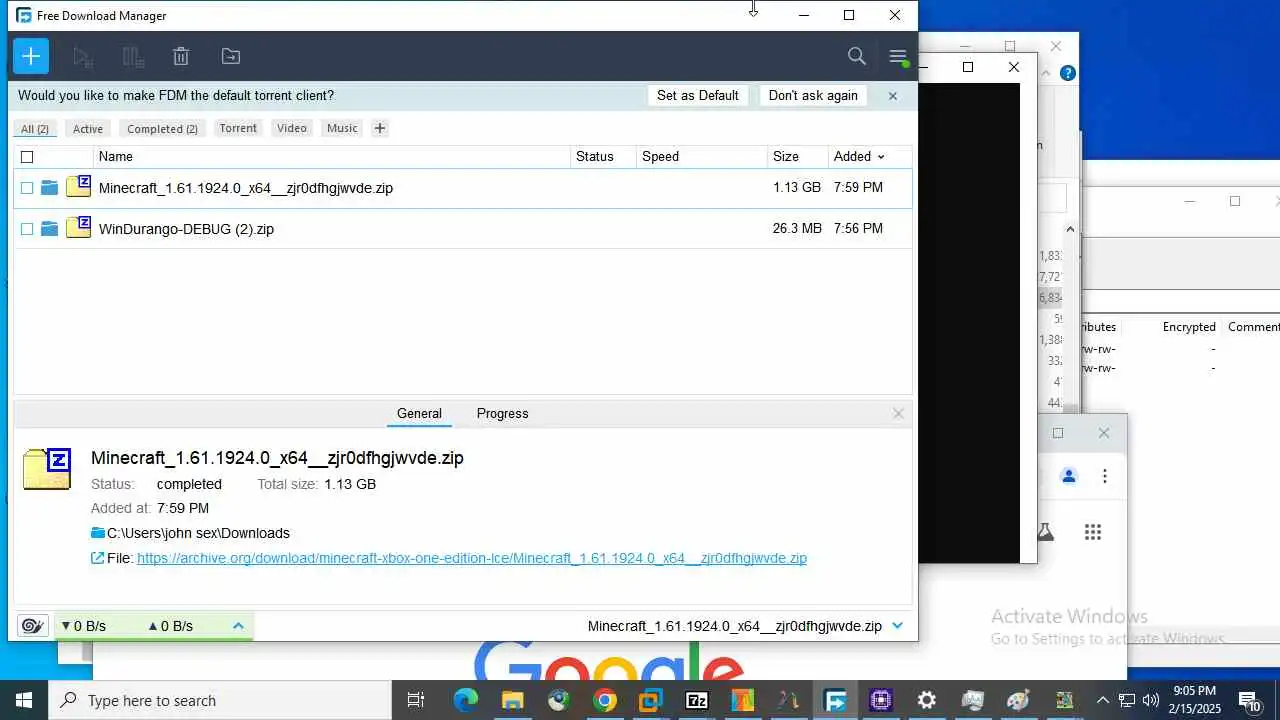Sort list by Speed column header
The image size is (1280, 720).
click(x=701, y=157)
